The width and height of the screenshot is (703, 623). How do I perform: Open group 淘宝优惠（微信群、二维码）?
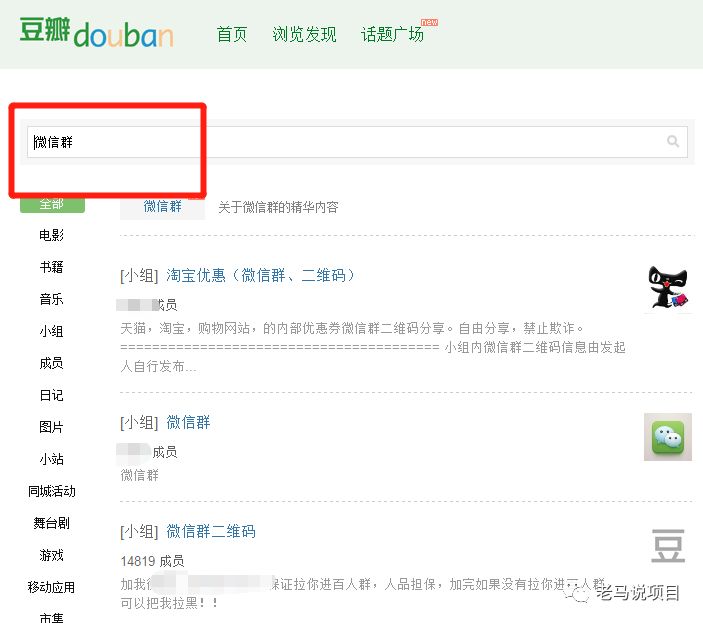pos(261,275)
